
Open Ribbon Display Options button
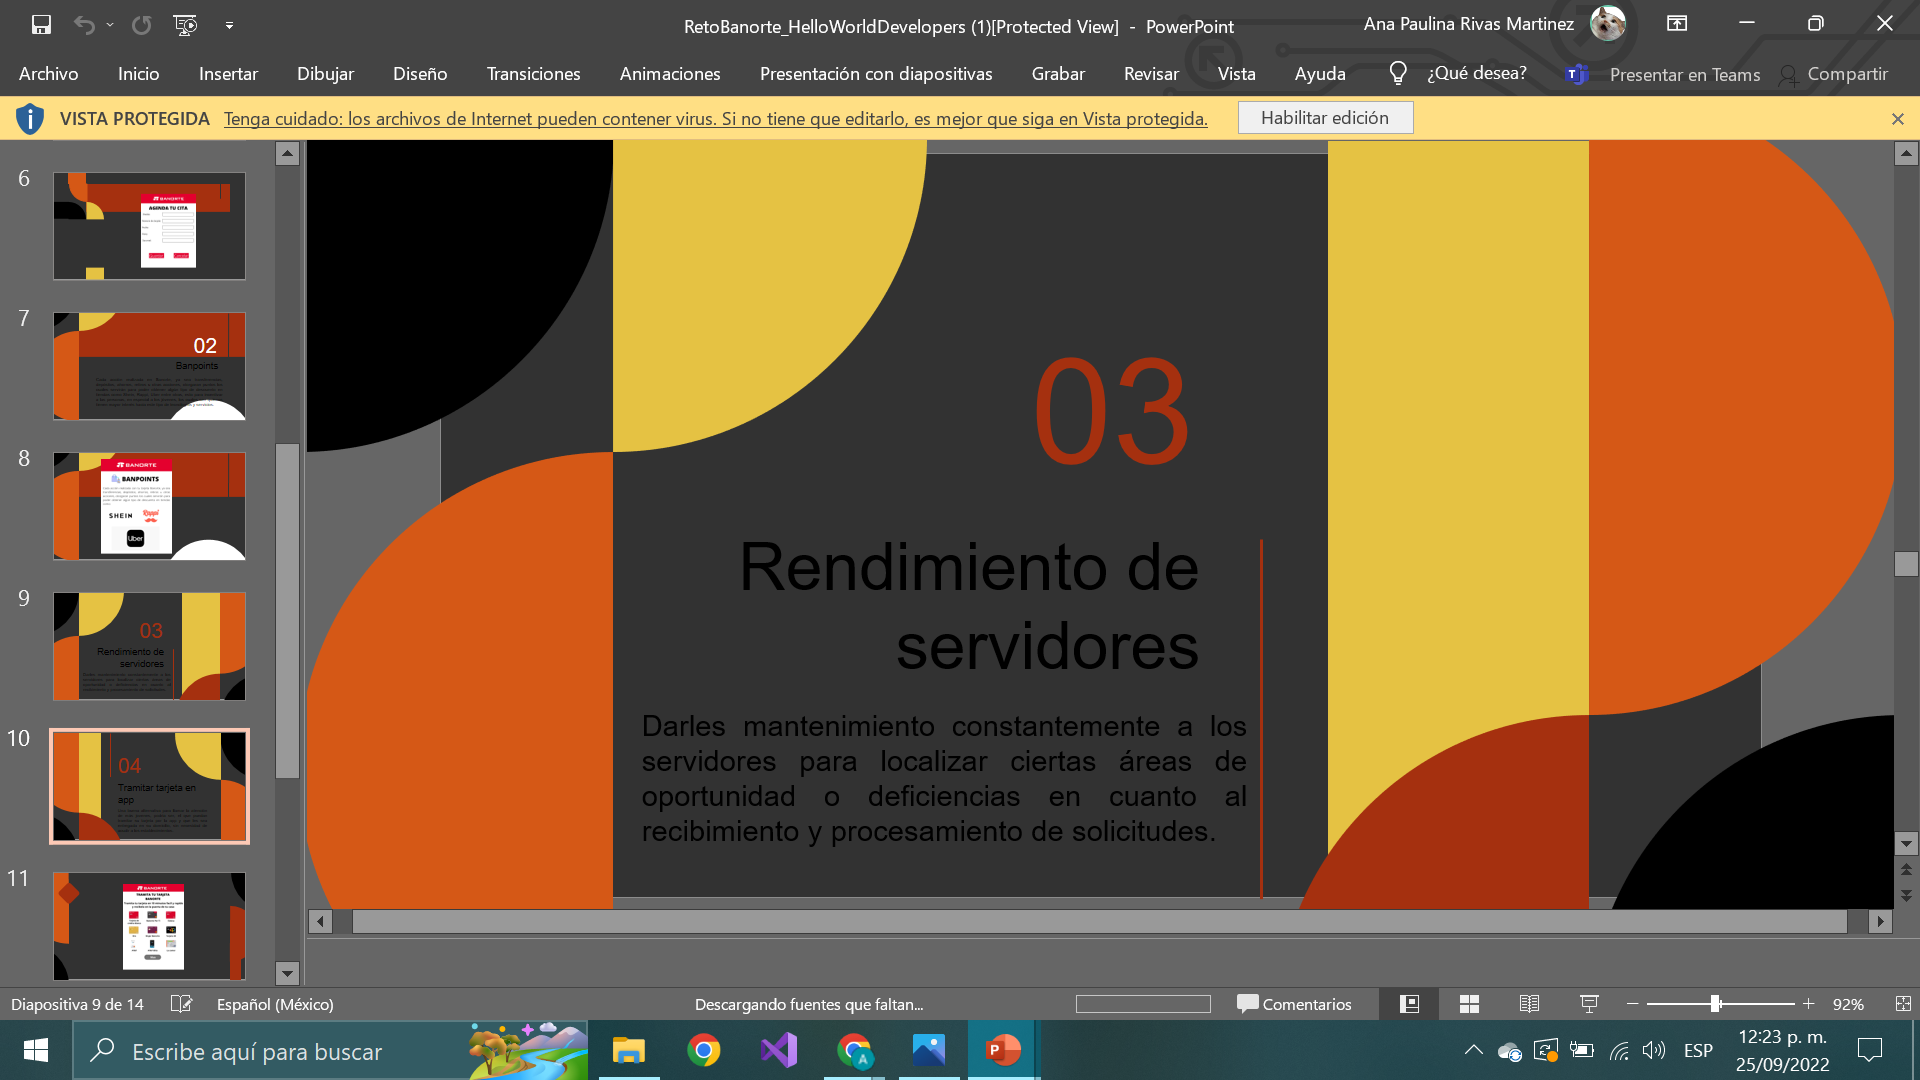(x=1677, y=24)
